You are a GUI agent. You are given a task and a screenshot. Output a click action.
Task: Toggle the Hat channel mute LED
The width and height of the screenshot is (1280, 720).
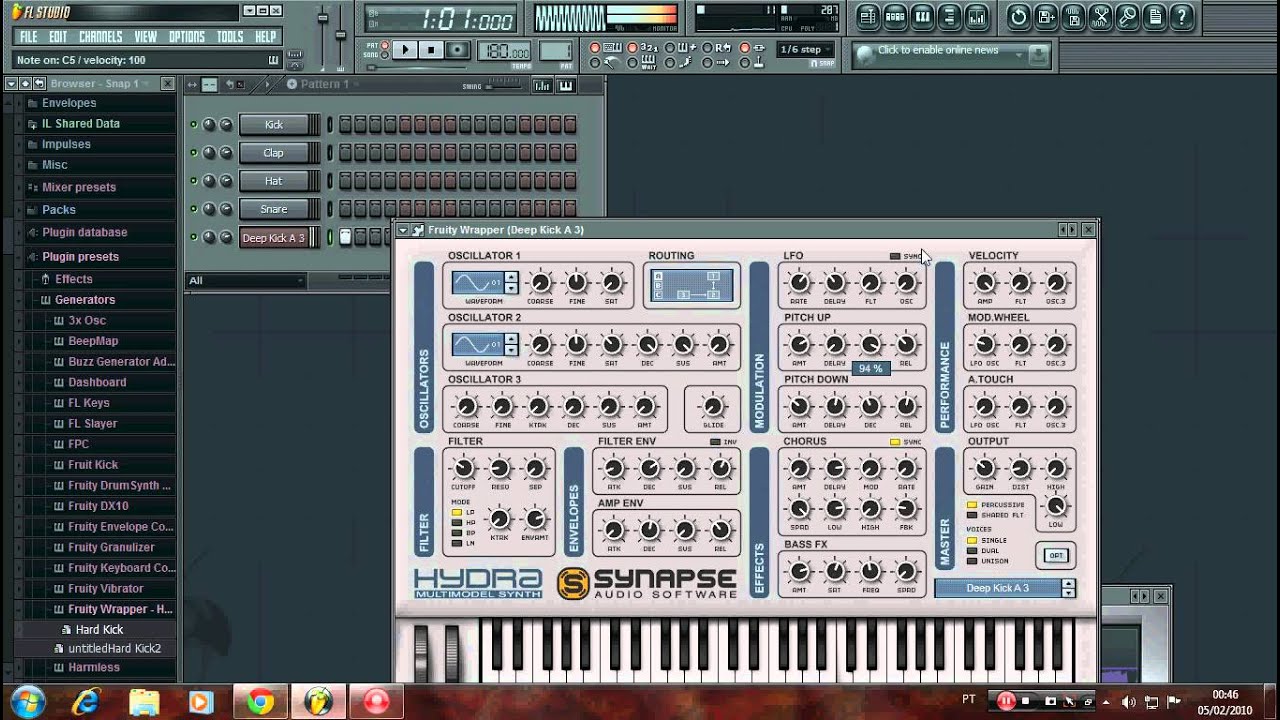click(194, 181)
